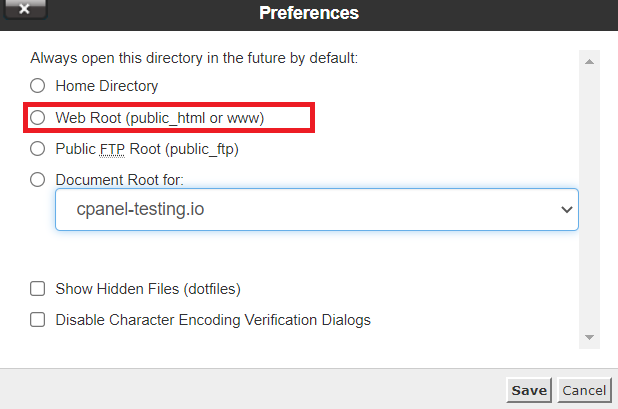Click the Show Hidden Files (dotfiles) label
The image size is (618, 409).
point(148,289)
